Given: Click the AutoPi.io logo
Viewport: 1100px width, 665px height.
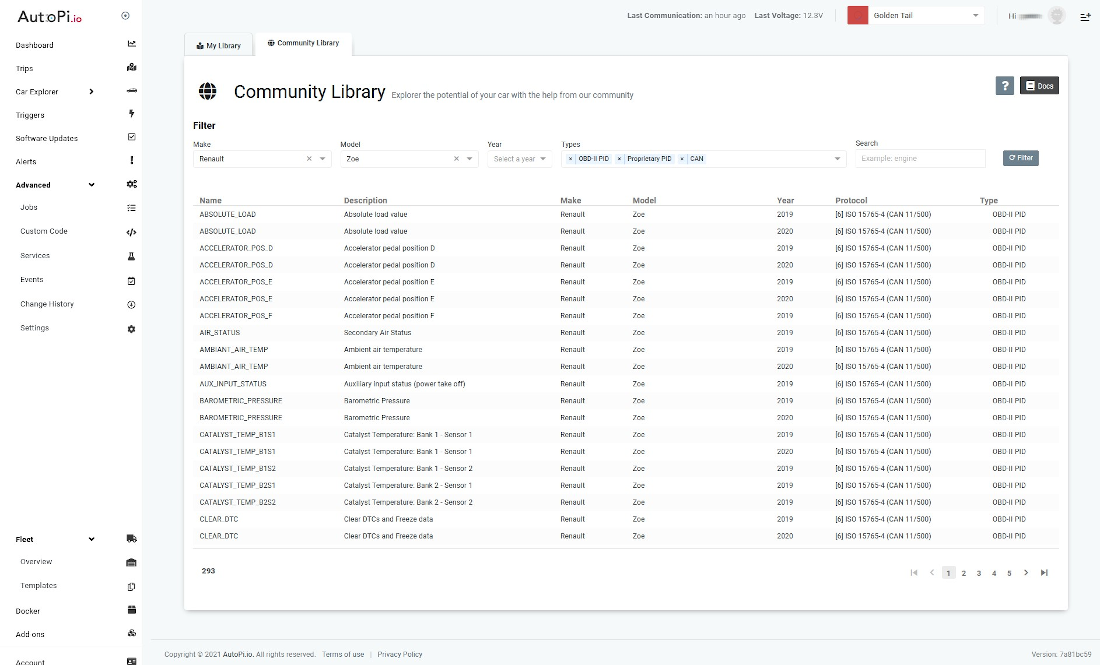Looking at the screenshot, I should click(49, 17).
